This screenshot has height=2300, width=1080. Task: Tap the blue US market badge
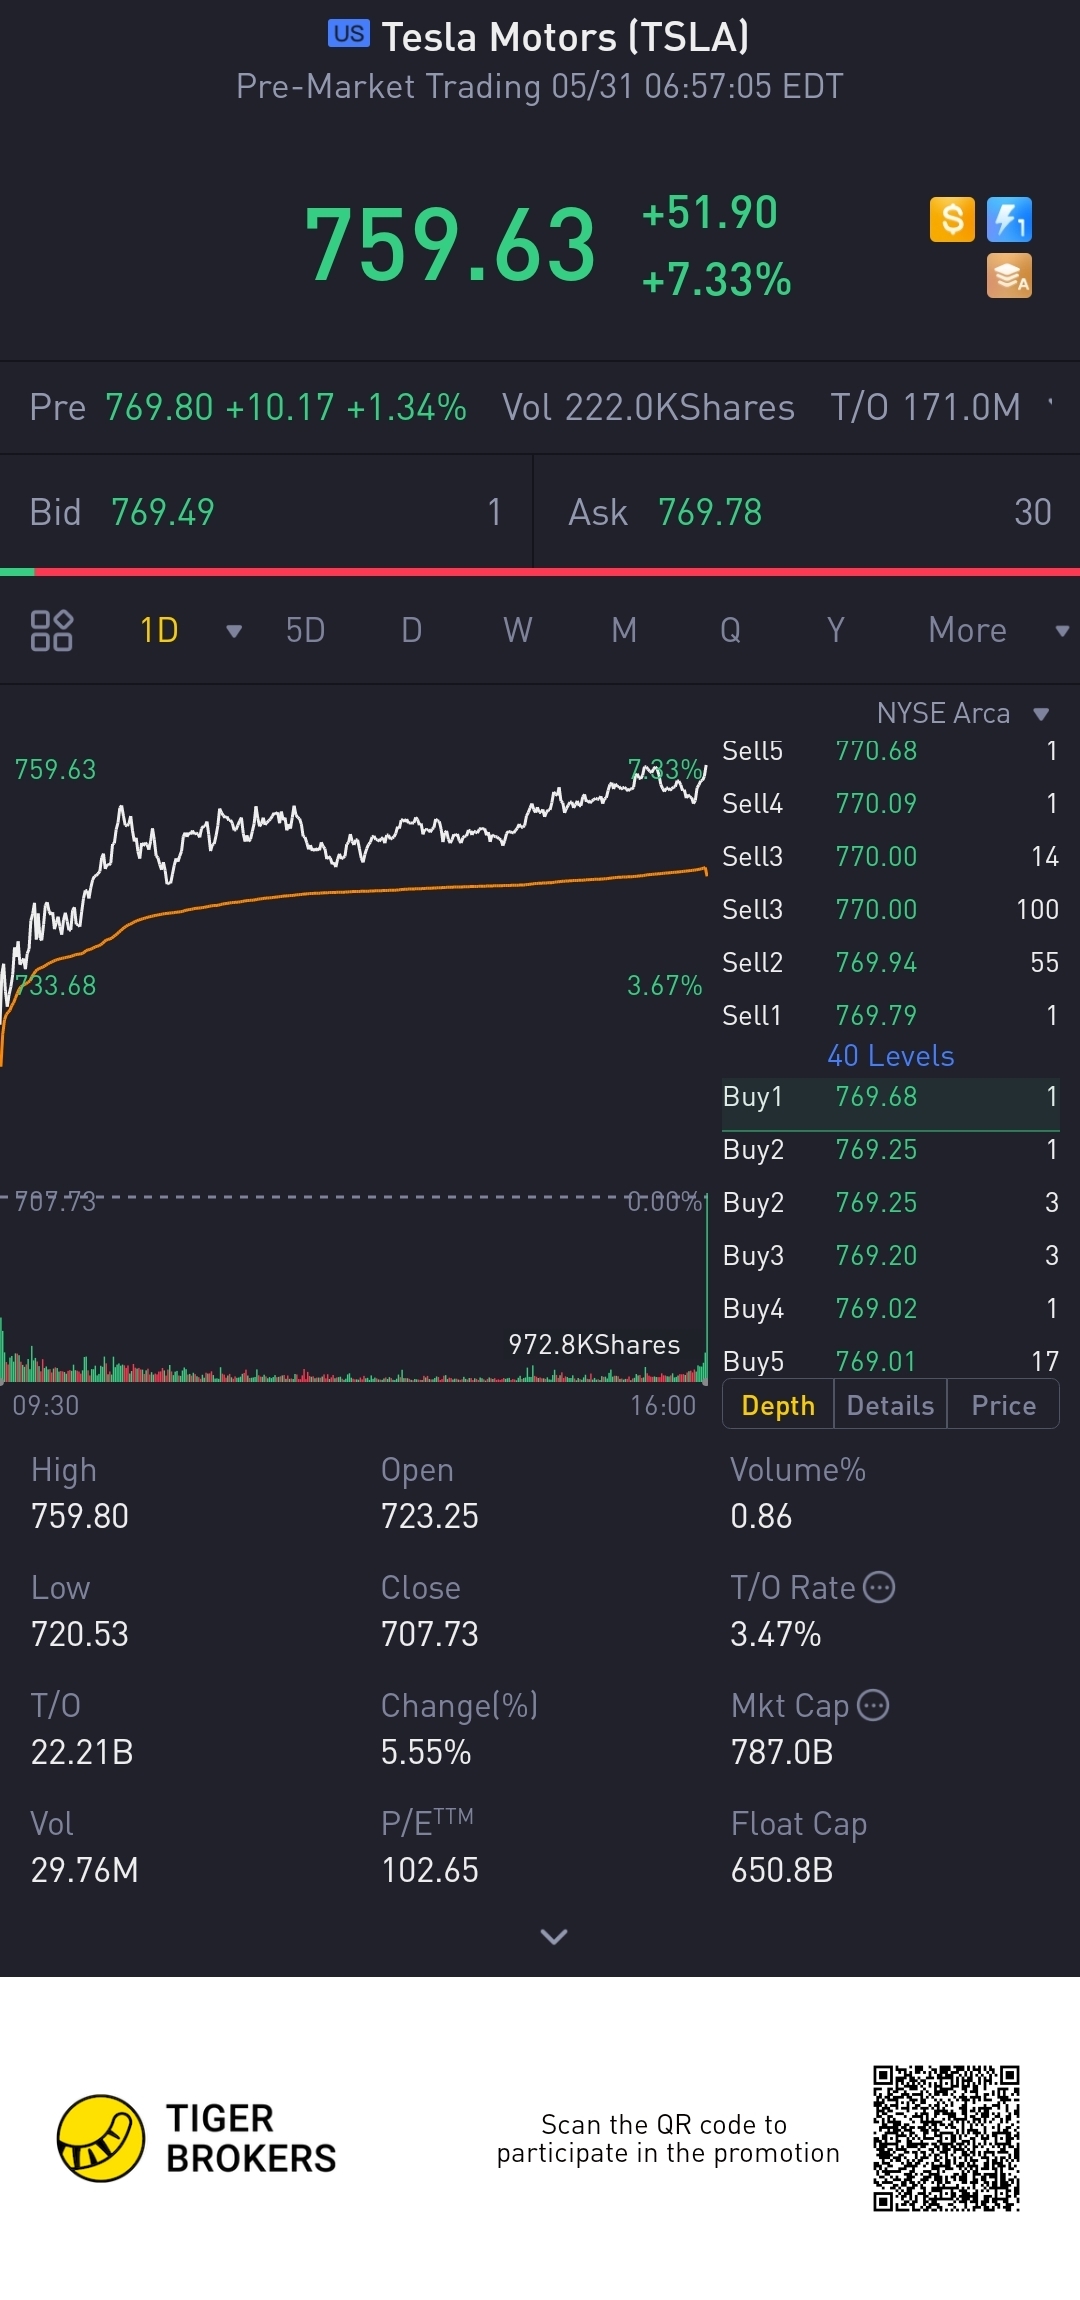click(349, 34)
